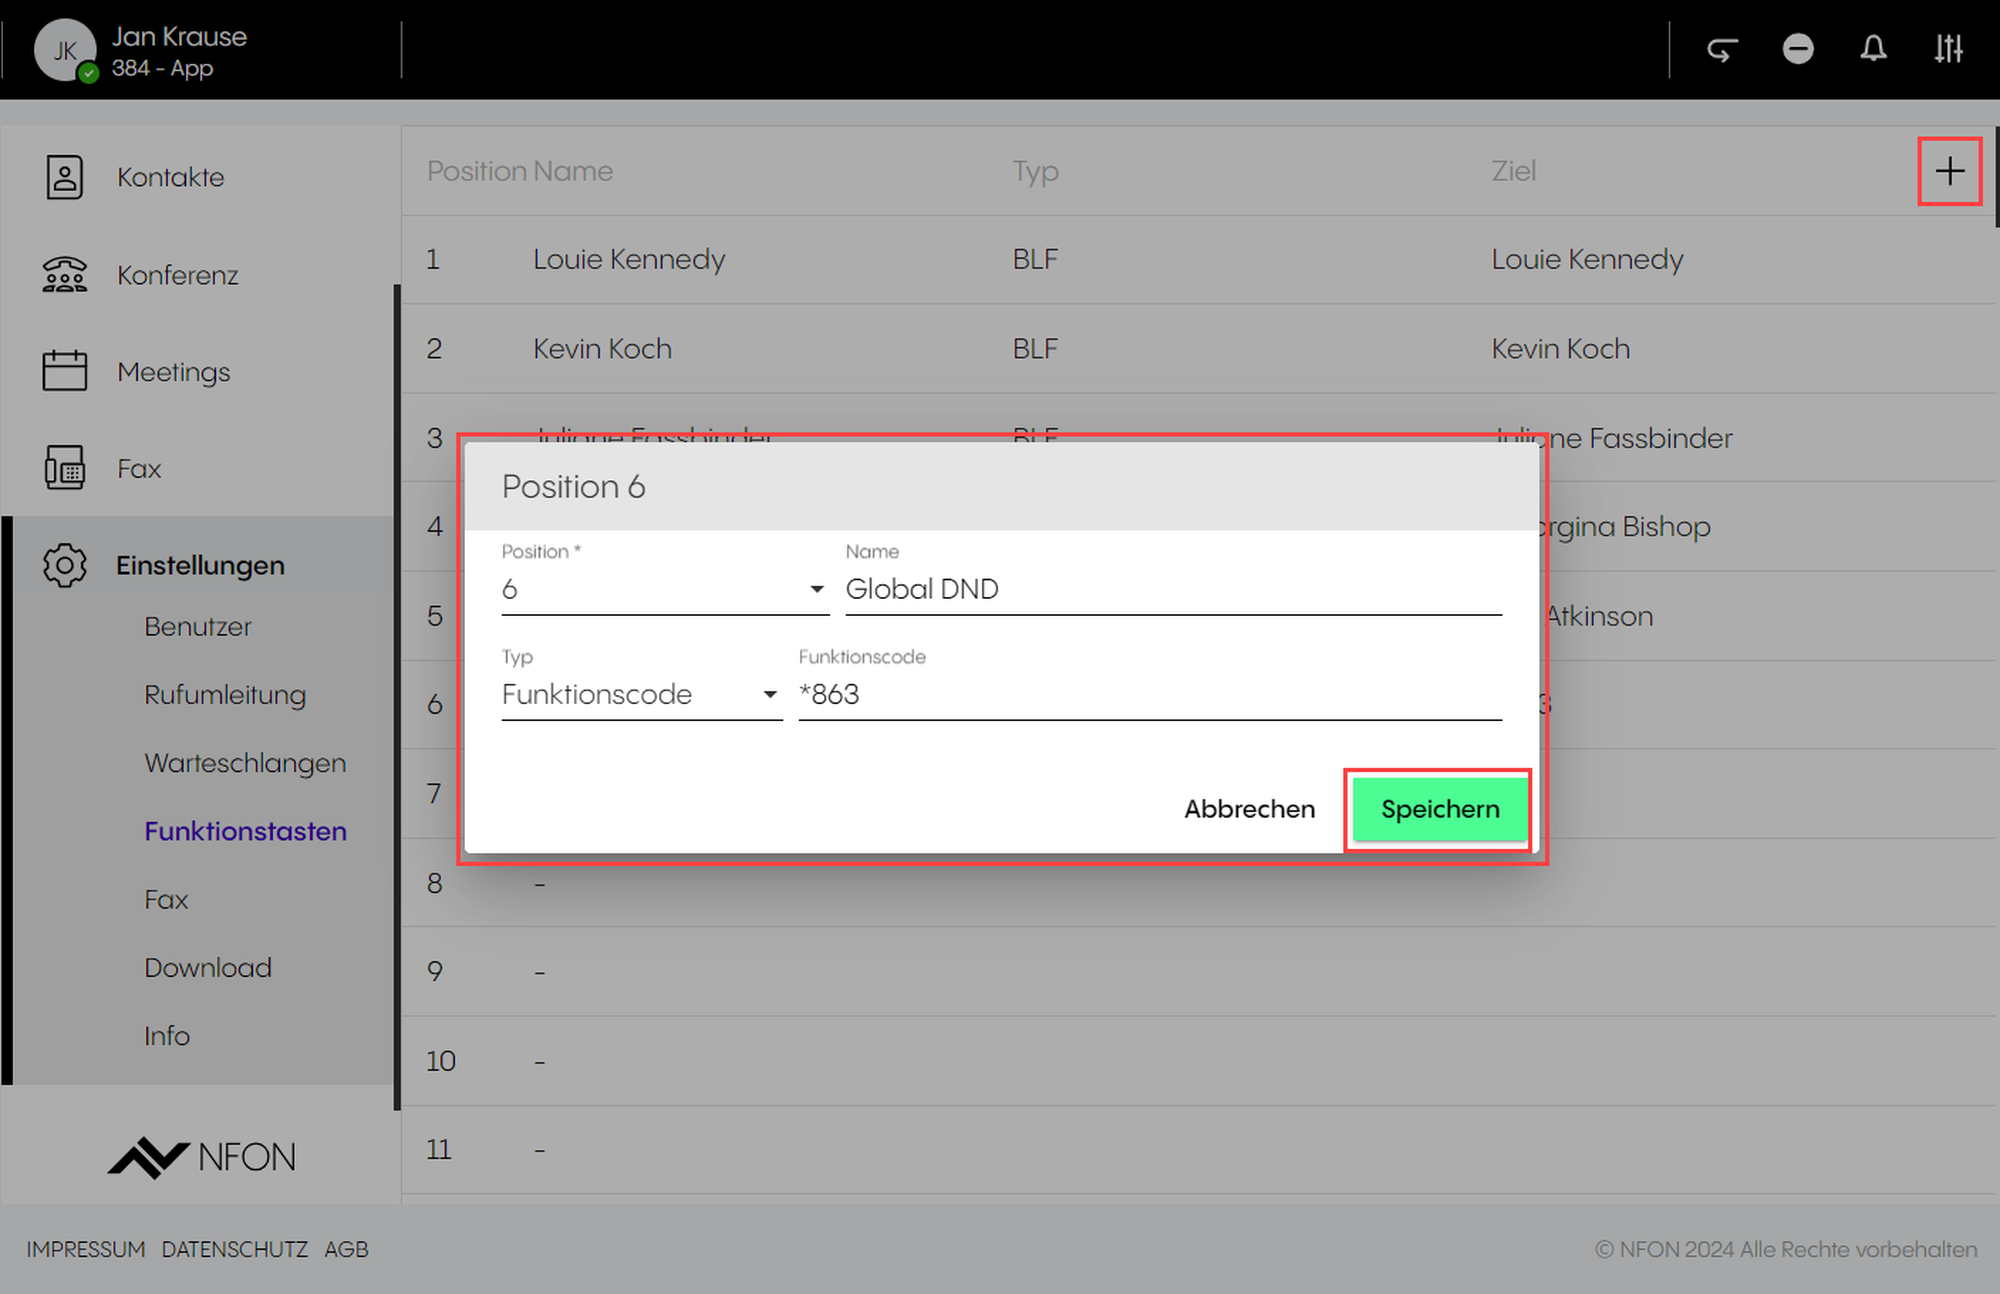Click the Konferenz phone icon
The width and height of the screenshot is (2000, 1294).
[x=65, y=274]
